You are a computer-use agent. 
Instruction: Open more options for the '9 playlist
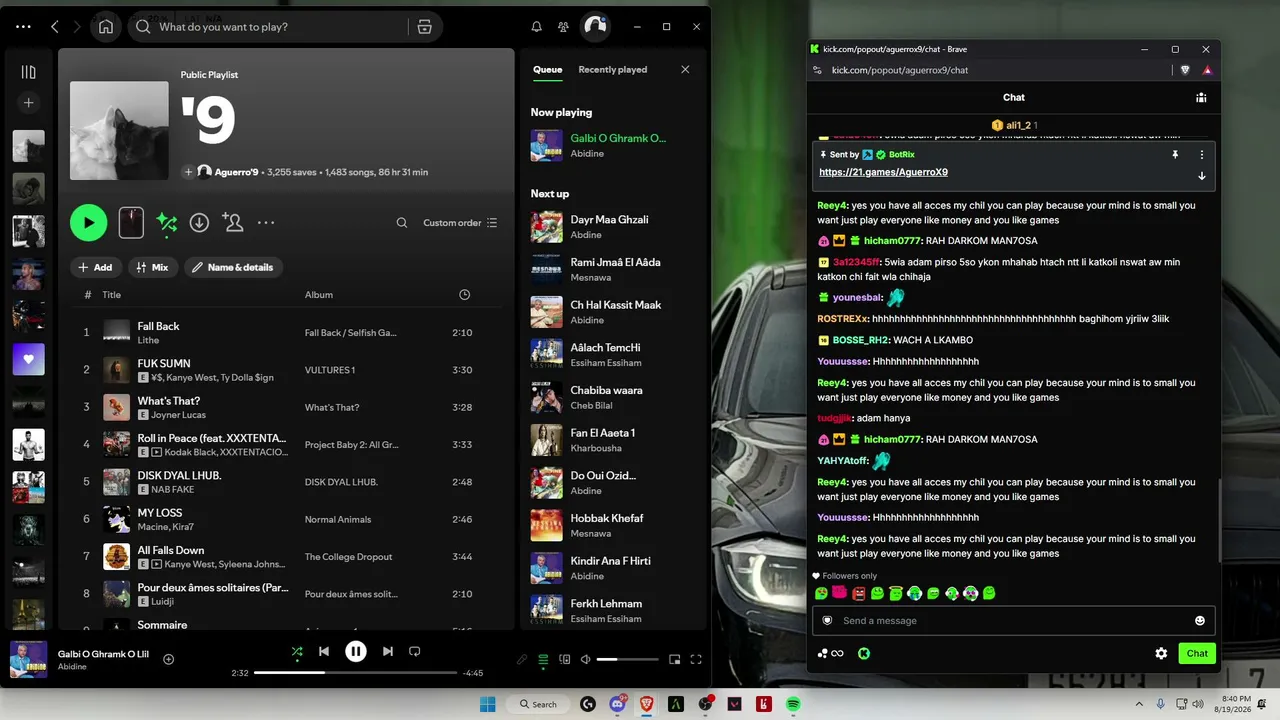click(x=266, y=223)
